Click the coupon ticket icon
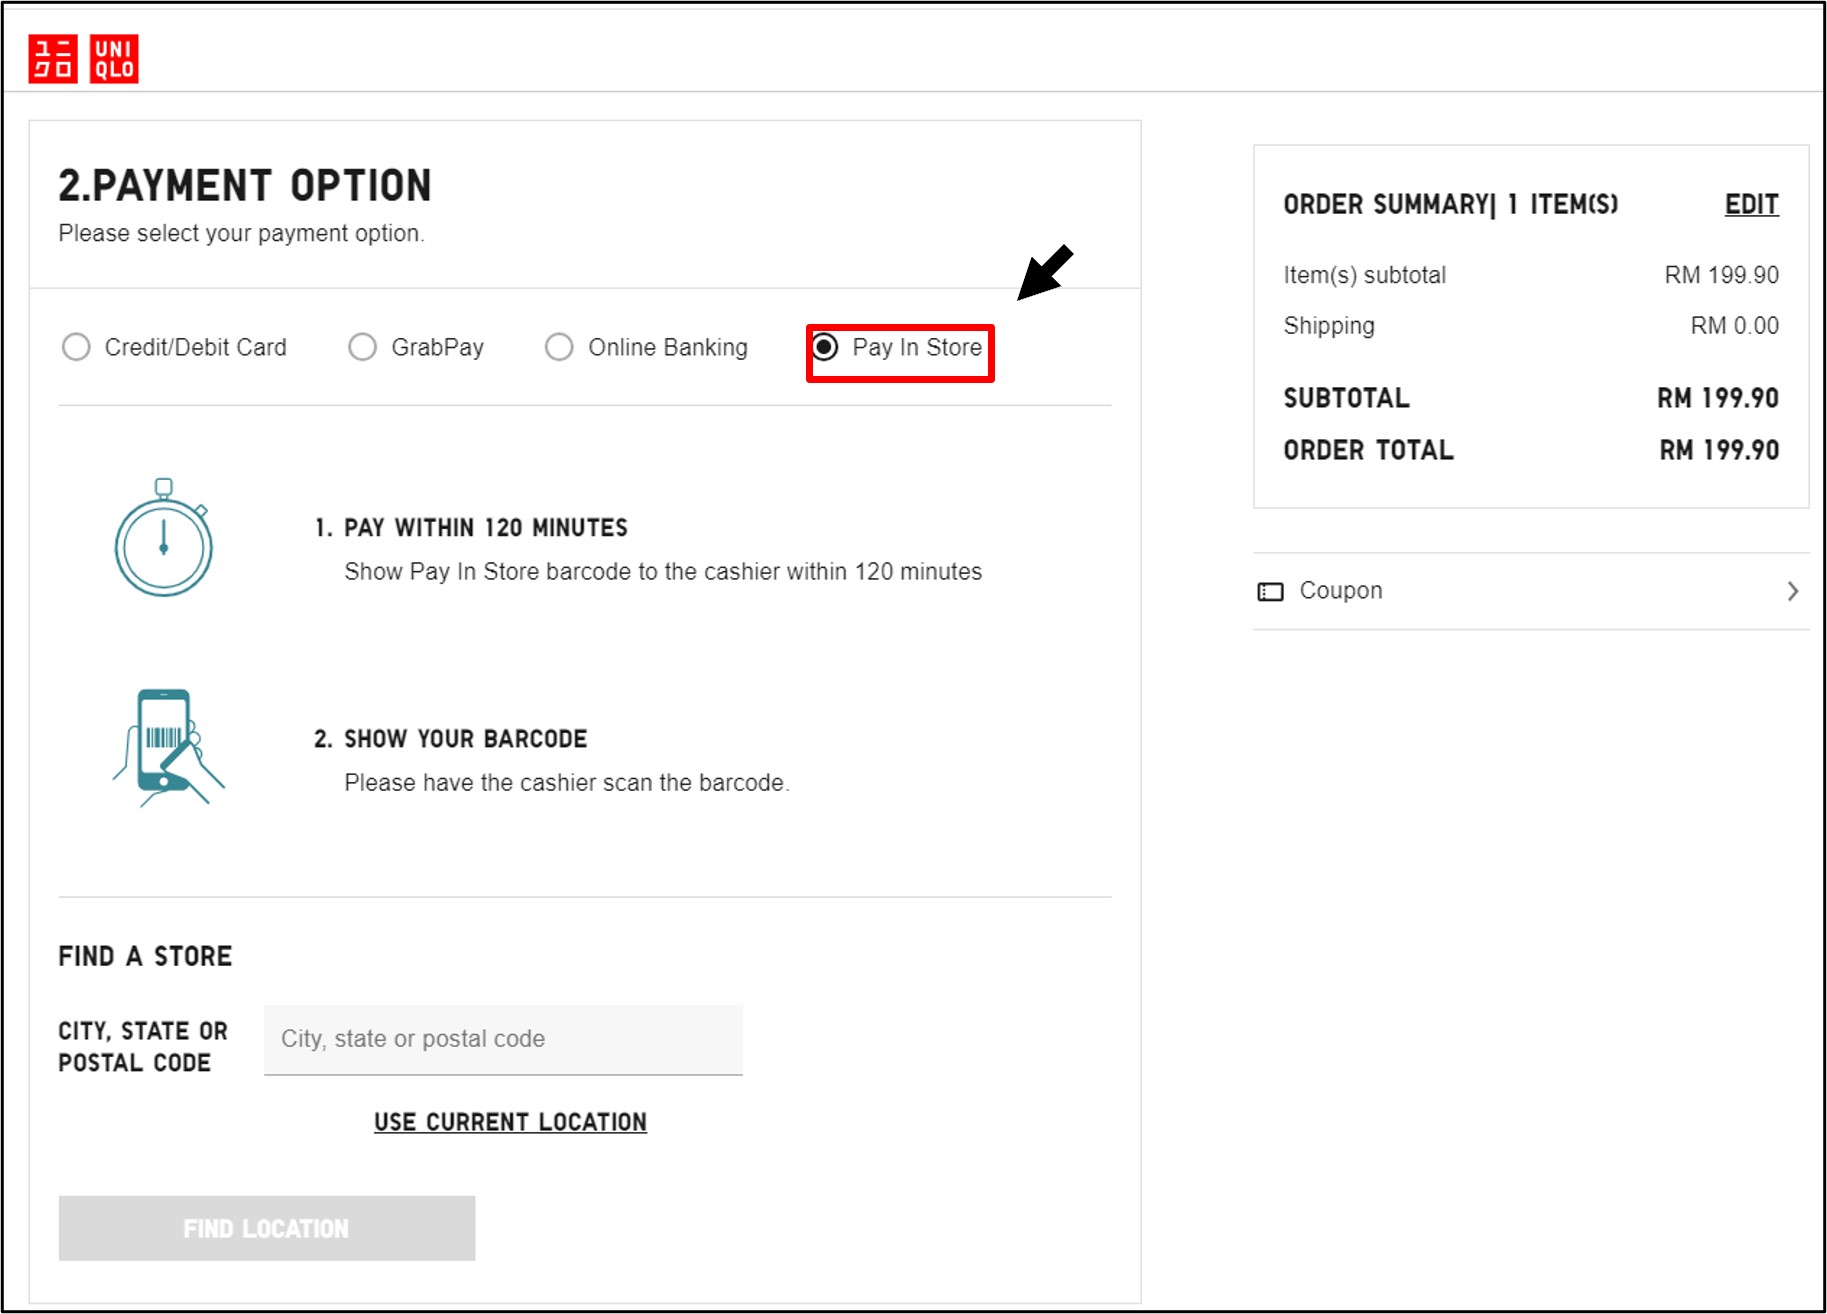 [1270, 592]
